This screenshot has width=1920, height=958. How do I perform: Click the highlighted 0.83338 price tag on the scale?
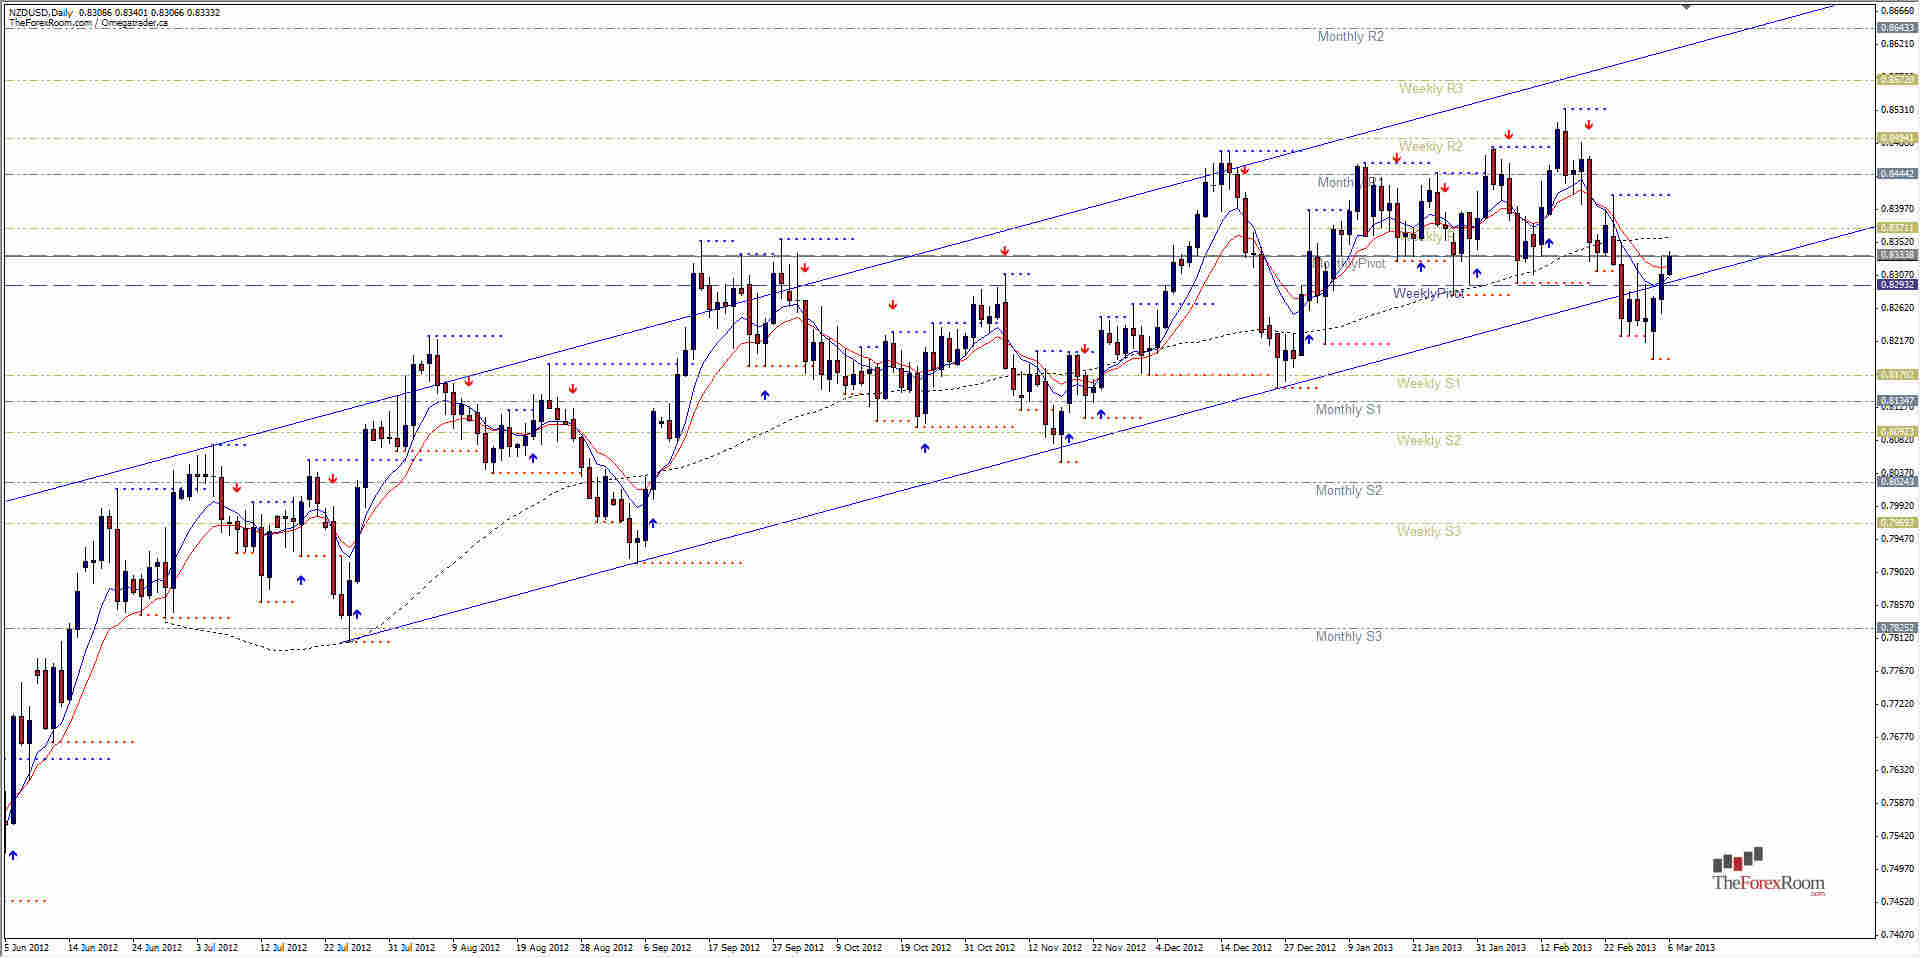click(x=1896, y=255)
